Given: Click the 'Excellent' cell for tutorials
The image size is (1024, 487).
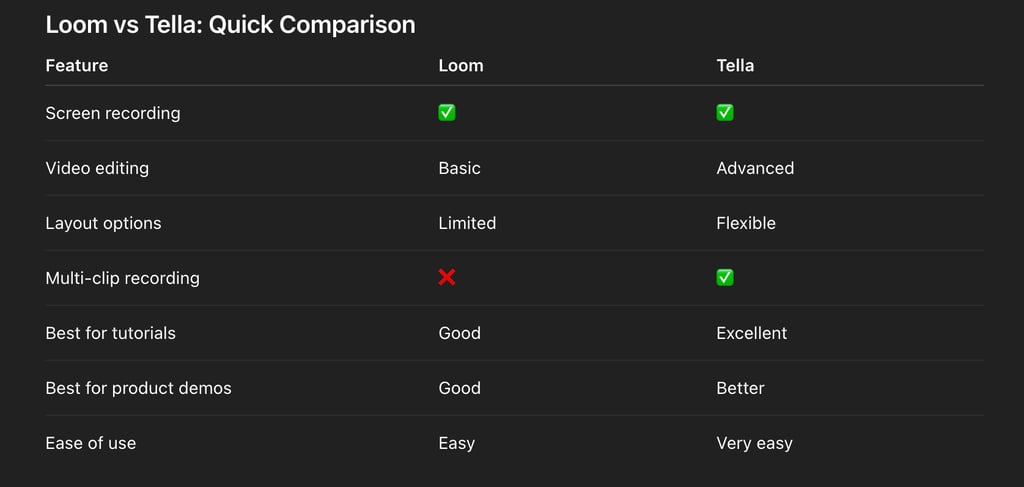Looking at the screenshot, I should pyautogui.click(x=751, y=333).
